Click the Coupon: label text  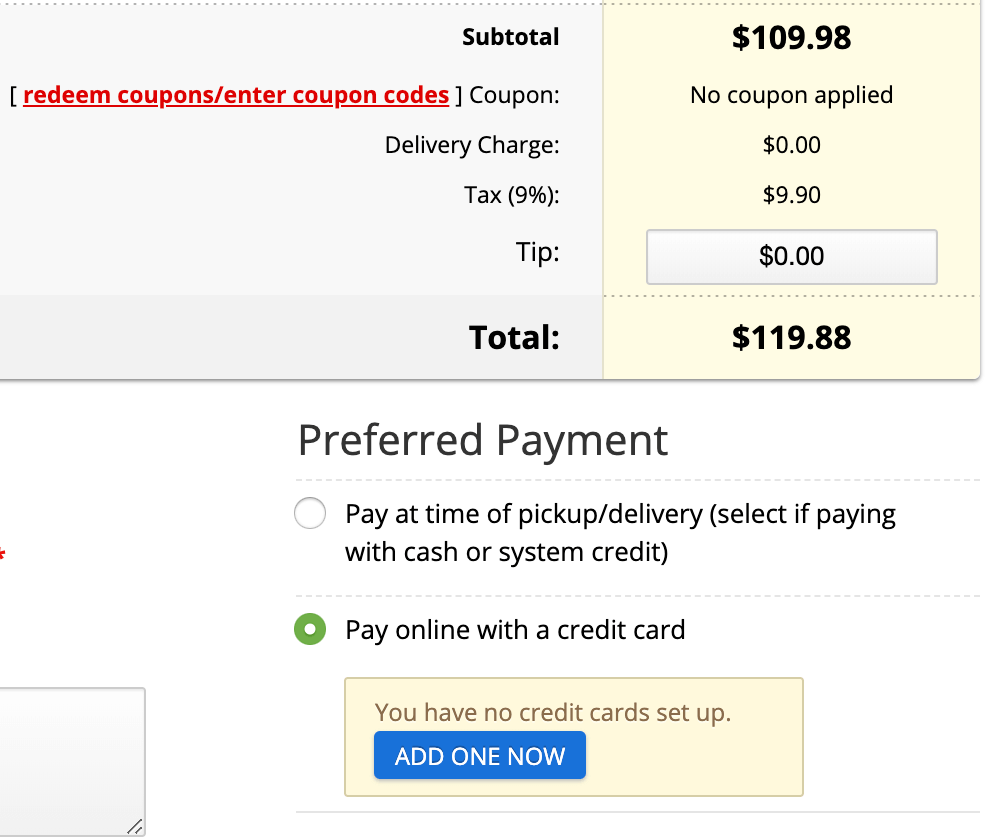pos(514,95)
